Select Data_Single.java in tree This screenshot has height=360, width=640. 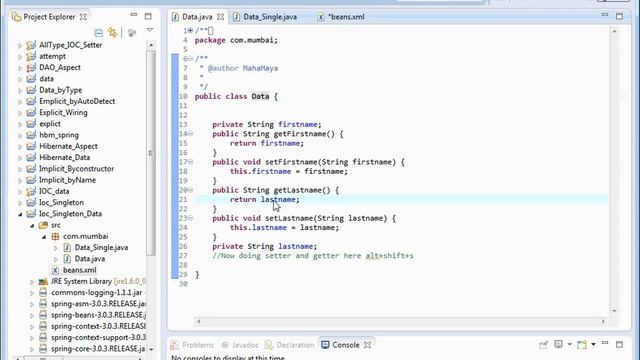pos(101,247)
